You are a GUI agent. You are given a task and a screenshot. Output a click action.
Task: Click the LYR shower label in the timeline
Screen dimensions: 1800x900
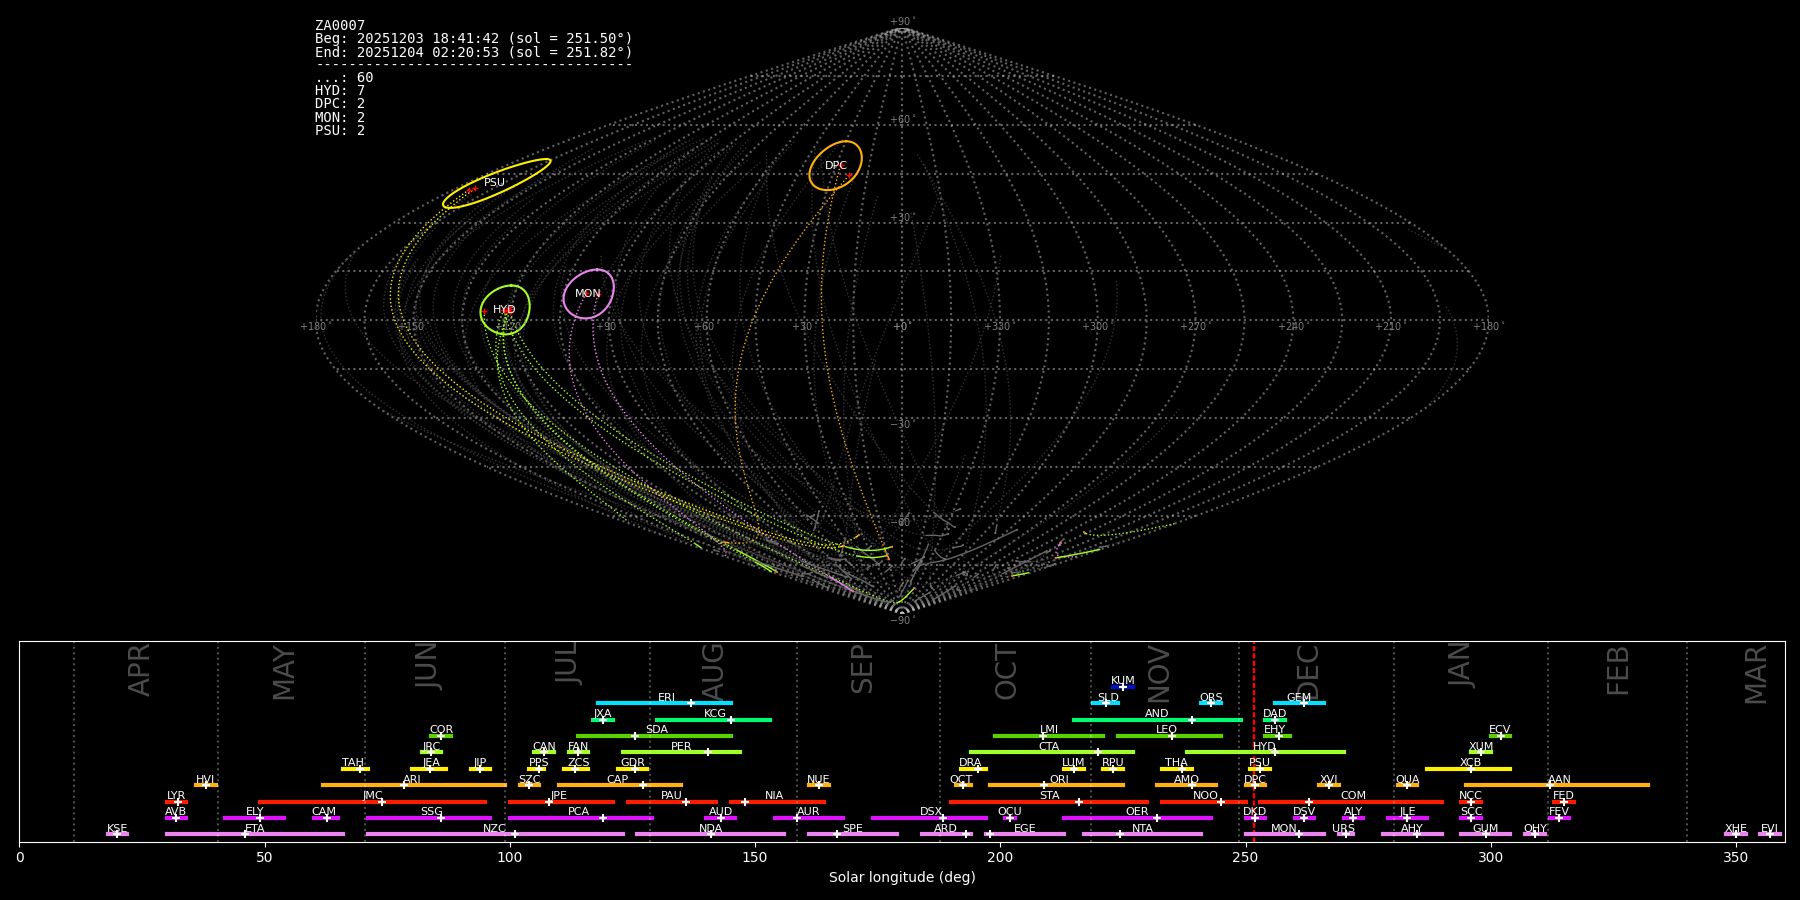176,796
